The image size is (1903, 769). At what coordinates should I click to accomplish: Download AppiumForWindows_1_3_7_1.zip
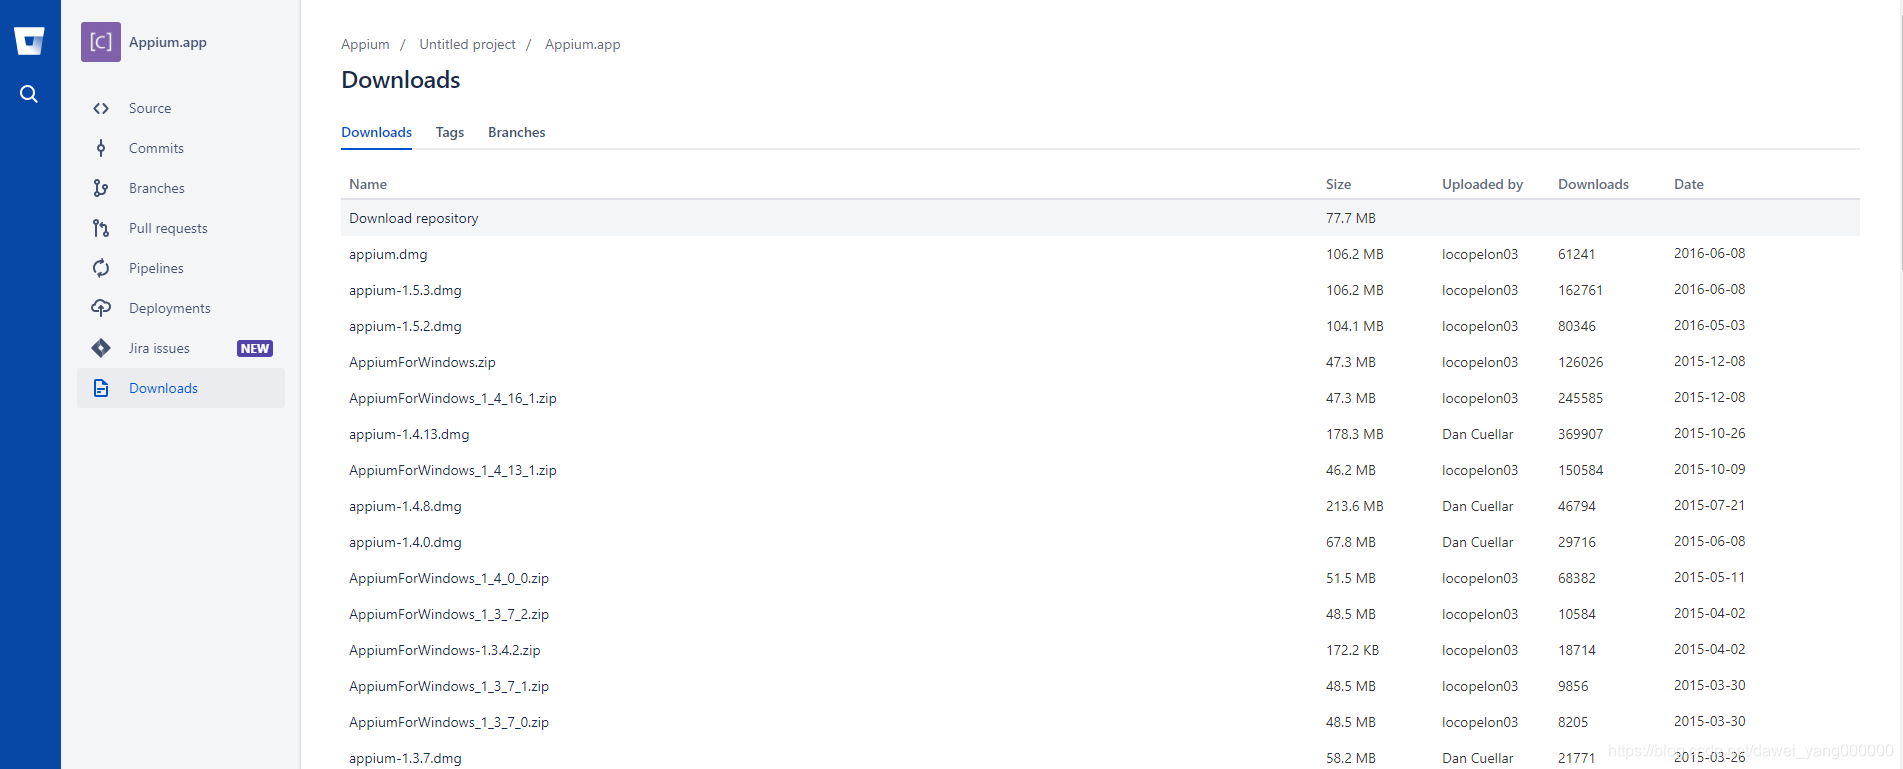[449, 686]
